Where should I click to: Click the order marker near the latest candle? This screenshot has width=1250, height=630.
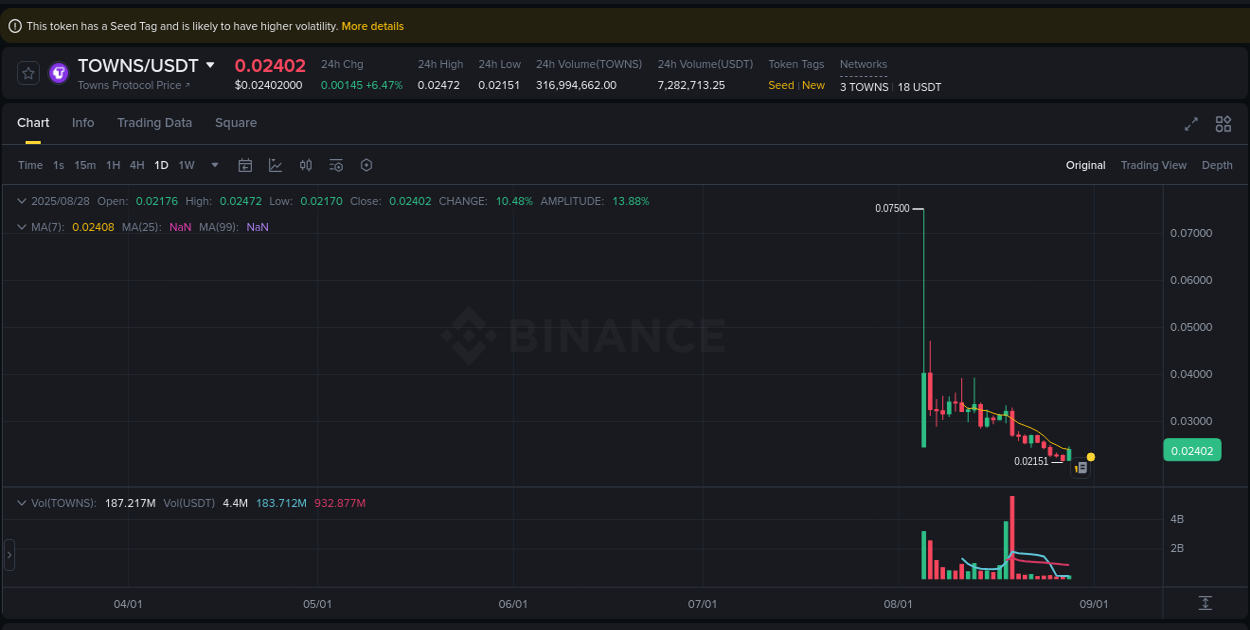(x=1080, y=467)
